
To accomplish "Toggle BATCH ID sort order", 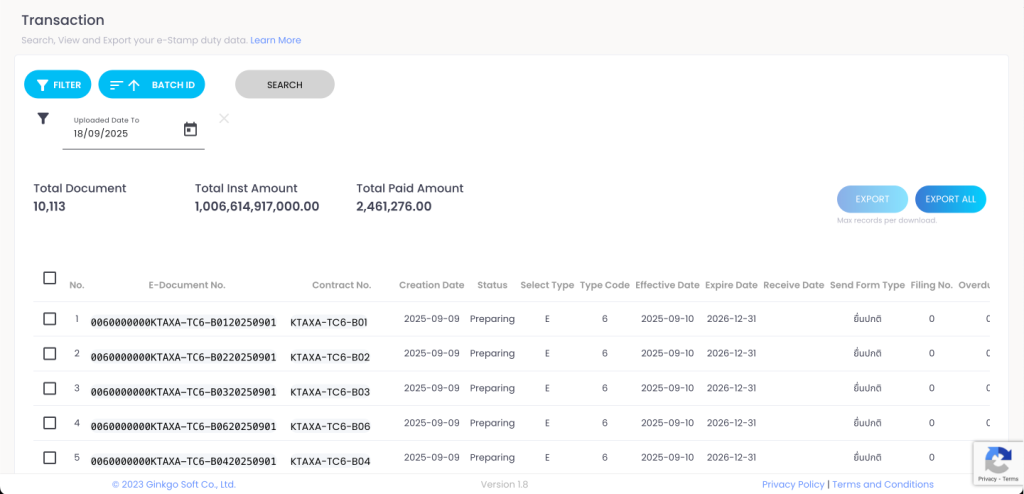I will click(x=151, y=85).
